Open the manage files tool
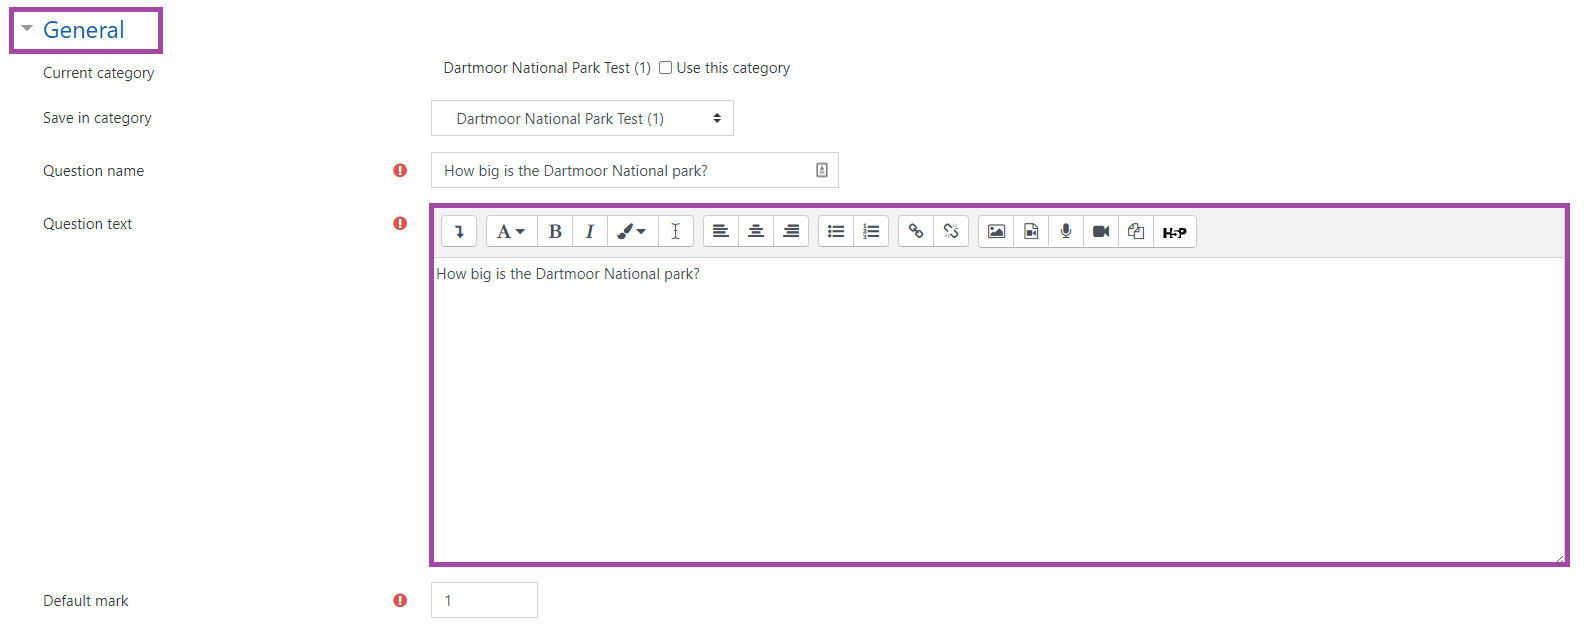Screen dimensions: 1584x636 (1136, 232)
